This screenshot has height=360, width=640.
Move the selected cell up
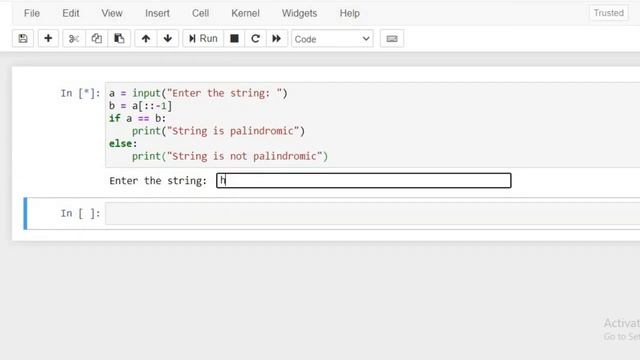click(146, 38)
